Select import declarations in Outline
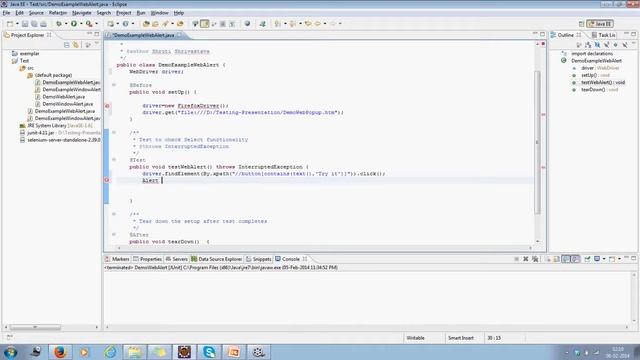This screenshot has width=640, height=360. pyautogui.click(x=592, y=53)
